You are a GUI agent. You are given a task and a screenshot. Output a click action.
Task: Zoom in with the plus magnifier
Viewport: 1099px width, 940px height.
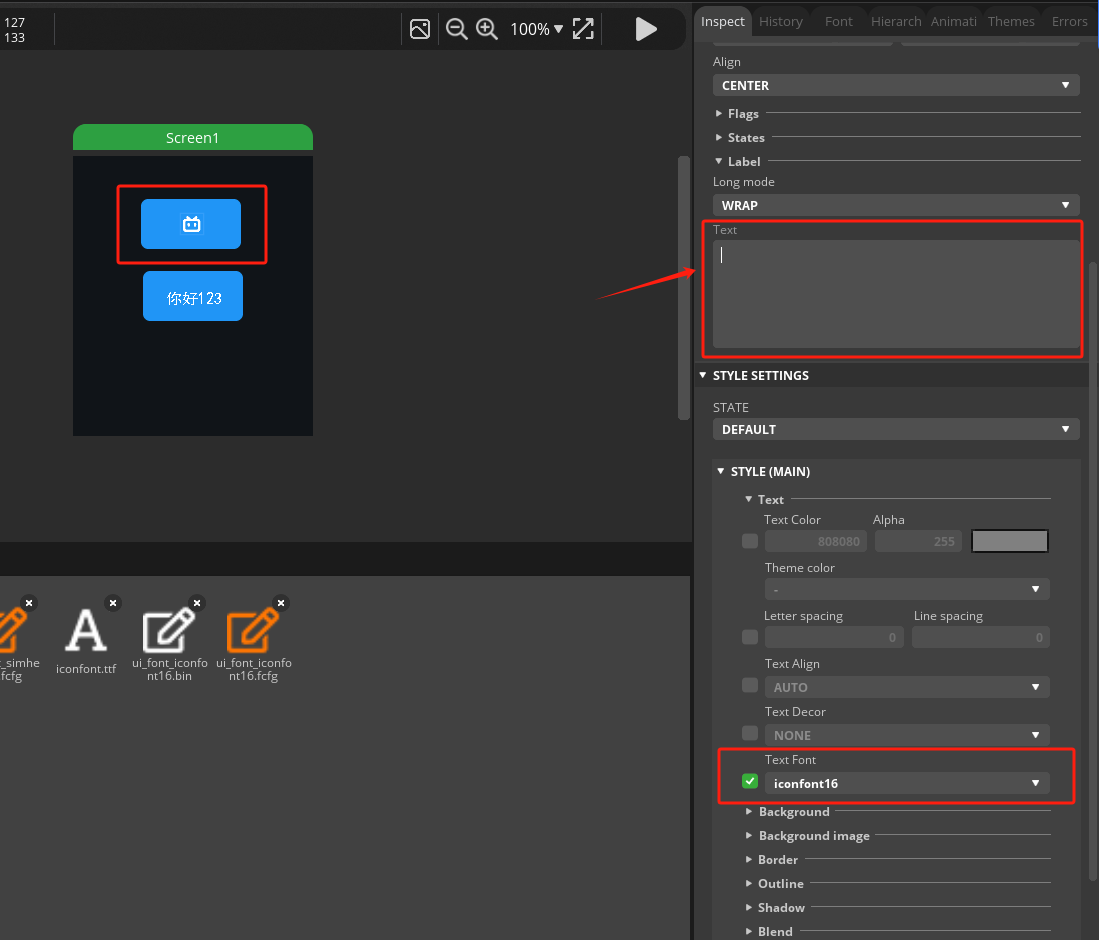pyautogui.click(x=487, y=29)
